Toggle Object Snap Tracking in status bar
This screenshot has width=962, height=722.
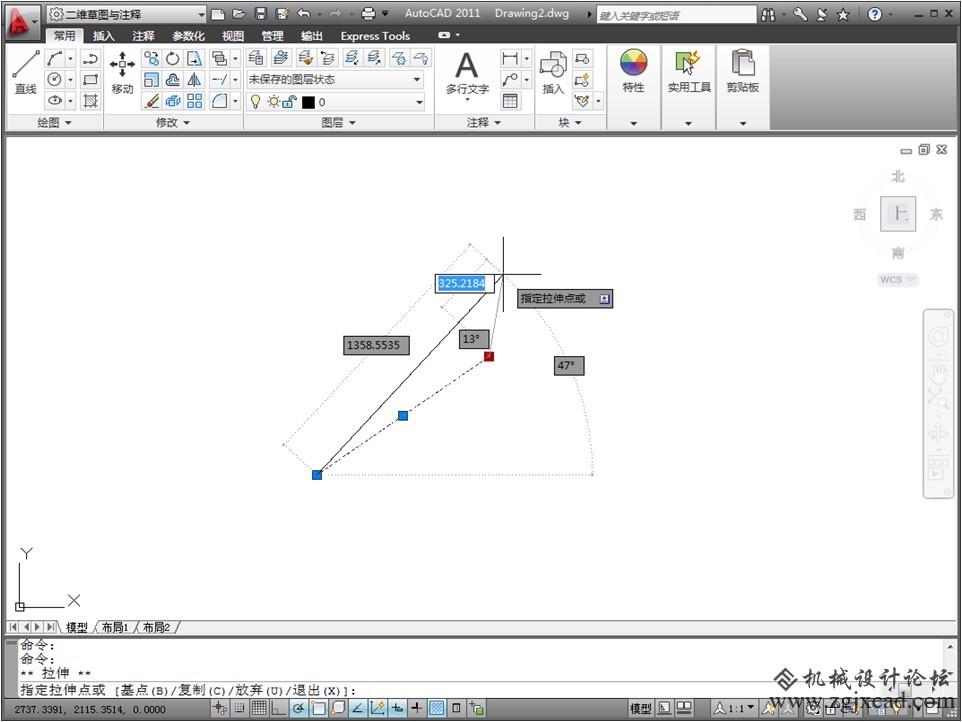[357, 708]
